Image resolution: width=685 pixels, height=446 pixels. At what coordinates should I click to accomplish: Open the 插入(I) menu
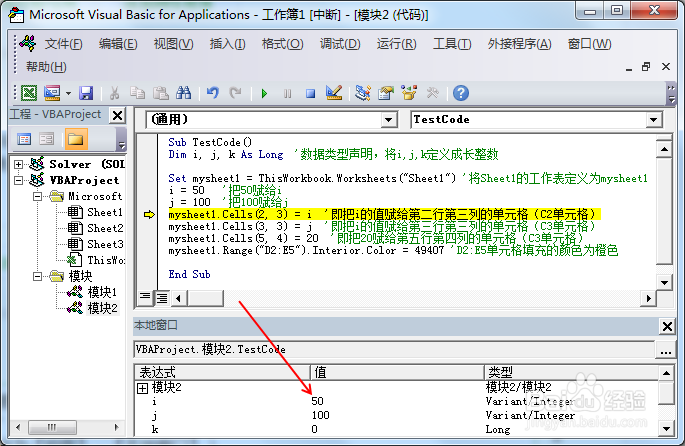pos(227,44)
